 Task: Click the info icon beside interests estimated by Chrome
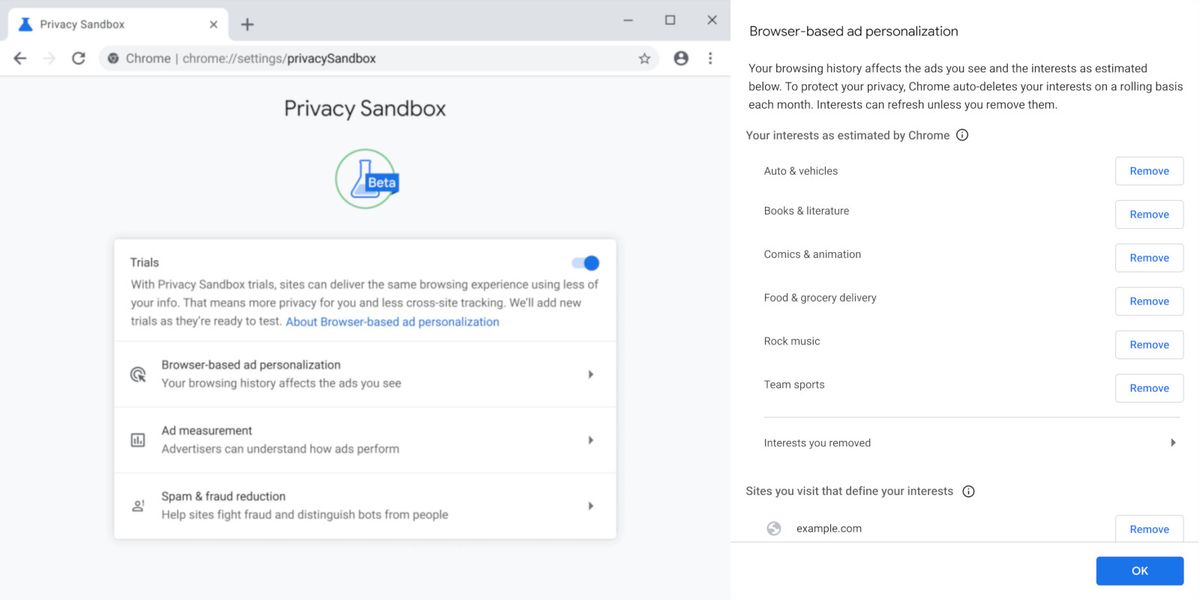pos(962,135)
